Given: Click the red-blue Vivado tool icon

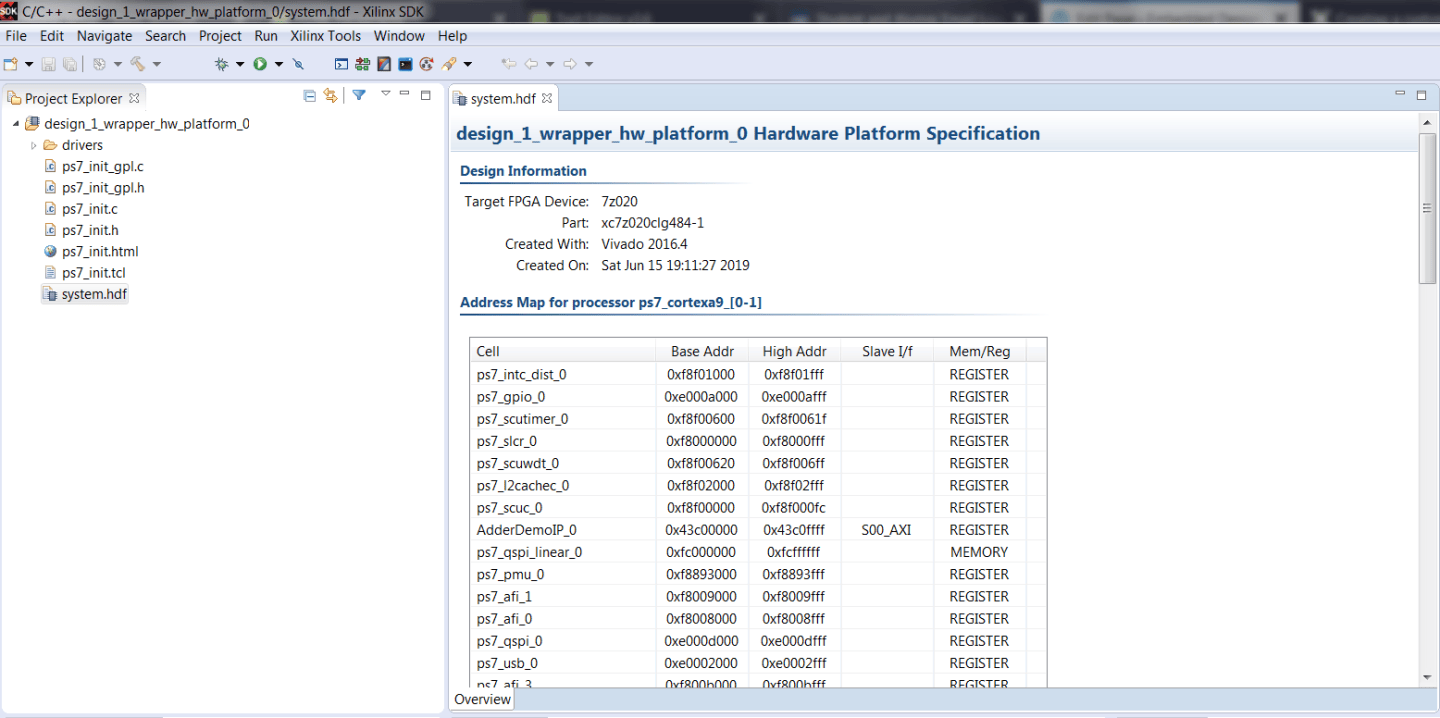Looking at the screenshot, I should 384,64.
